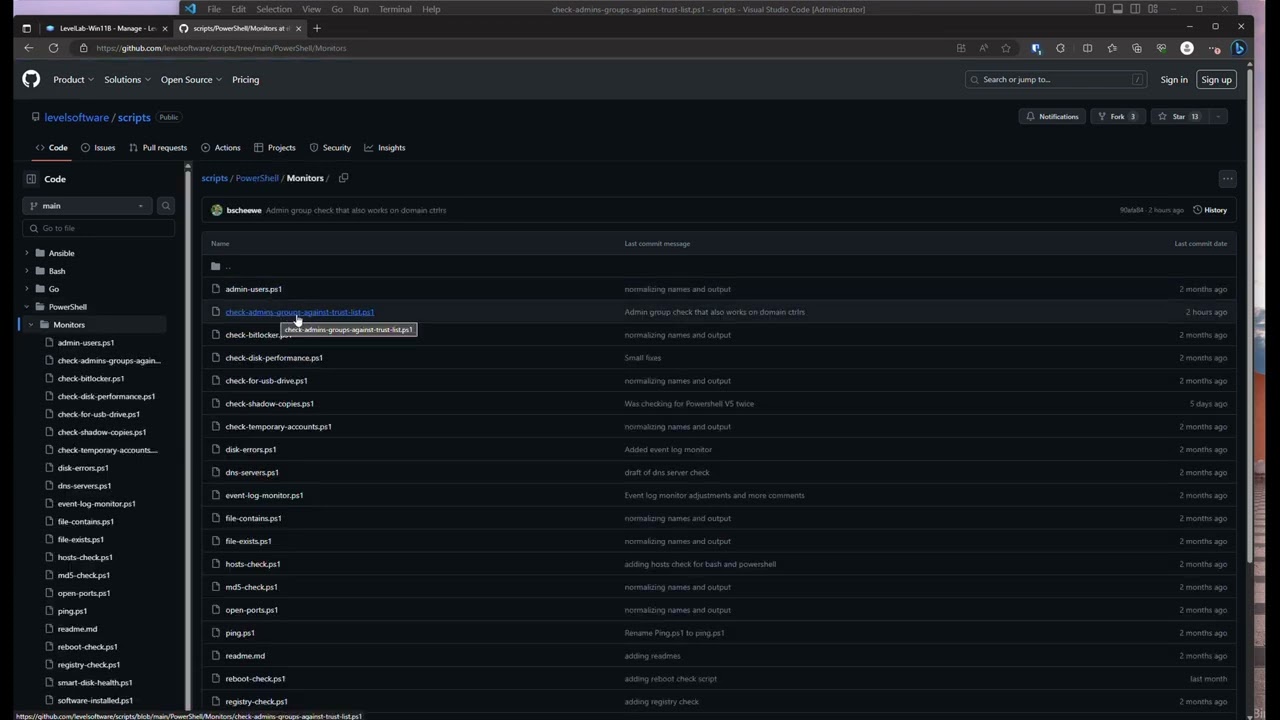Click the Read aloud icon in address bar
The width and height of the screenshot is (1280, 720).
983,48
